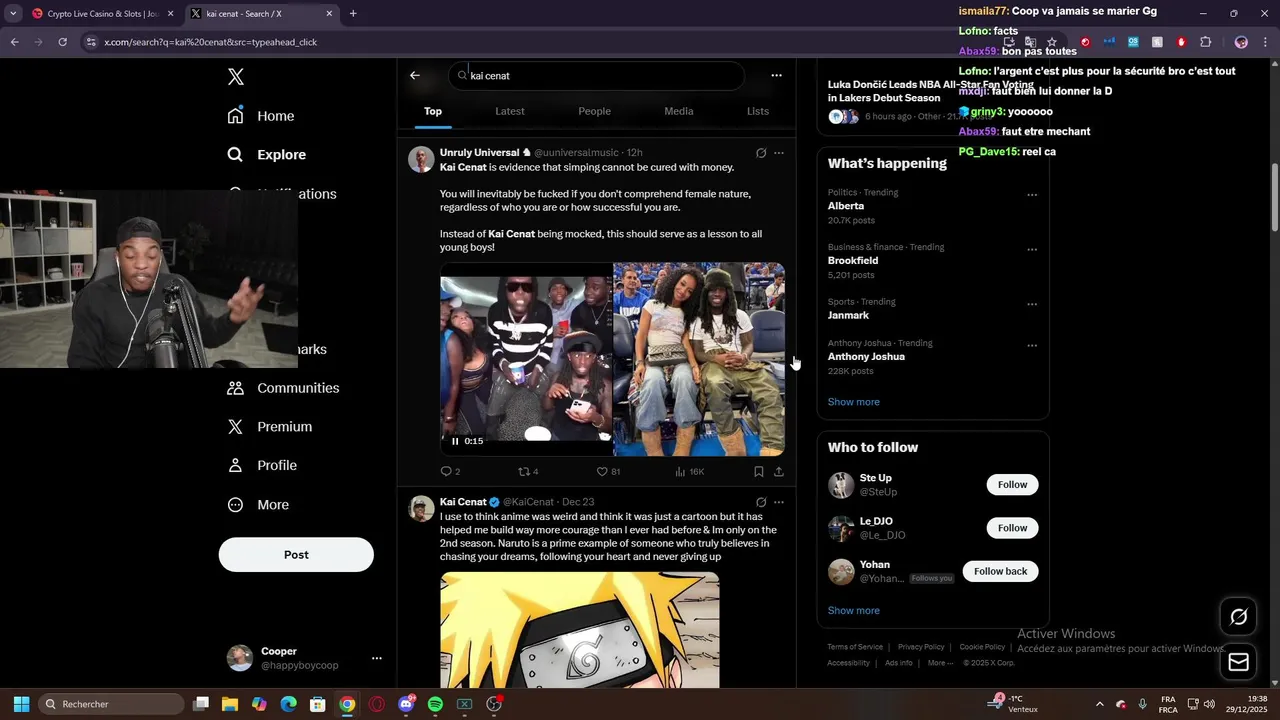Viewport: 1280px width, 720px height.
Task: Open the Chrome profile avatar
Action: tap(1241, 42)
